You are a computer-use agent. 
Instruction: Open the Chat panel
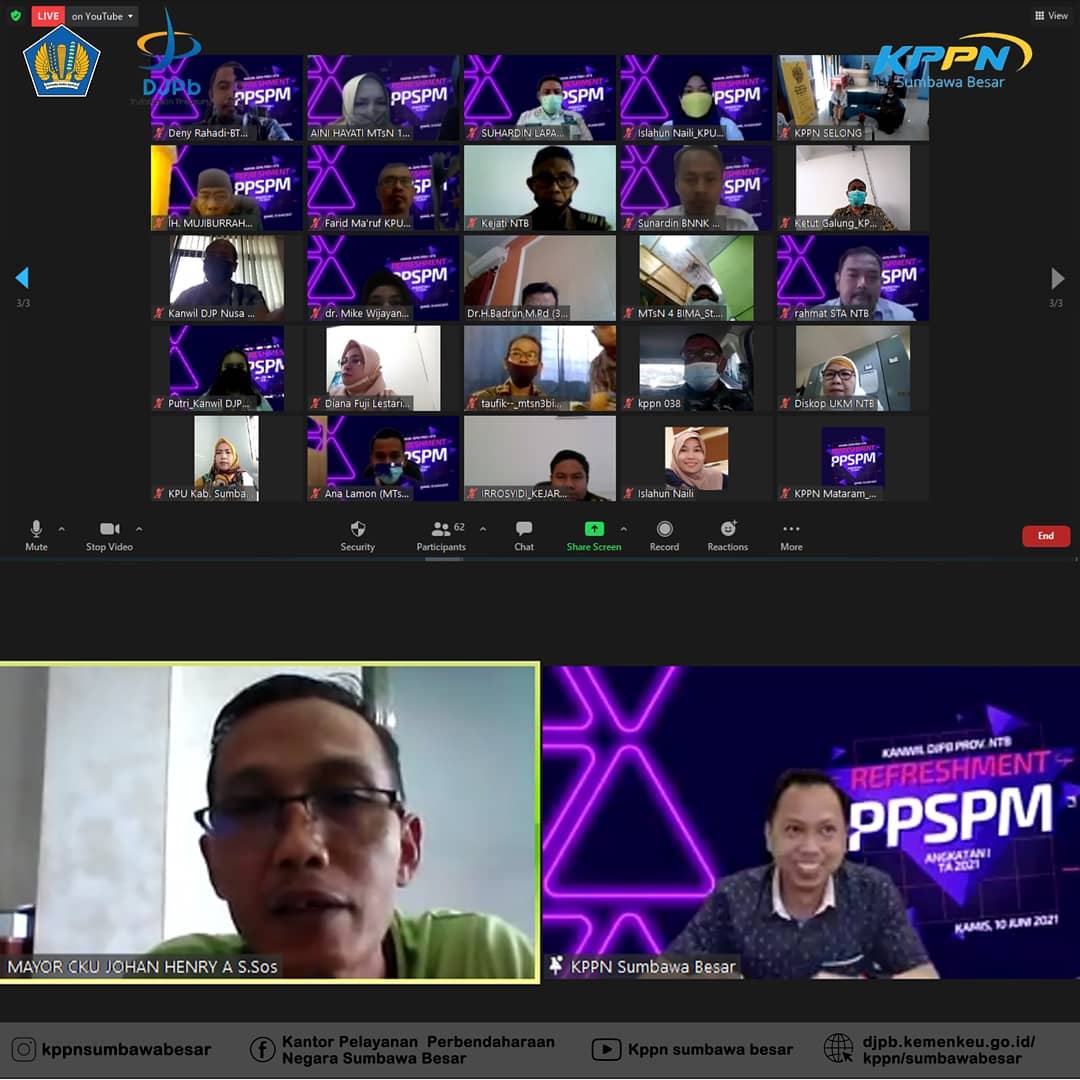click(x=524, y=530)
